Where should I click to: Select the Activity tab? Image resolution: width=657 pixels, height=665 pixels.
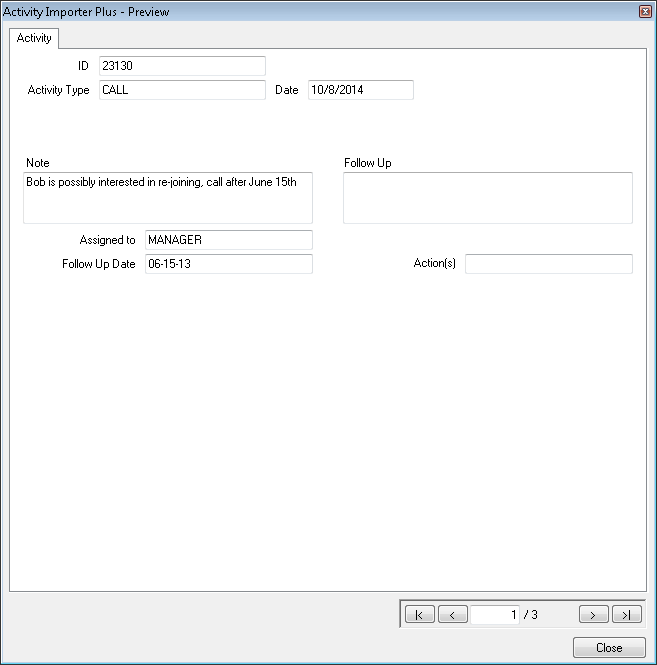(34, 38)
